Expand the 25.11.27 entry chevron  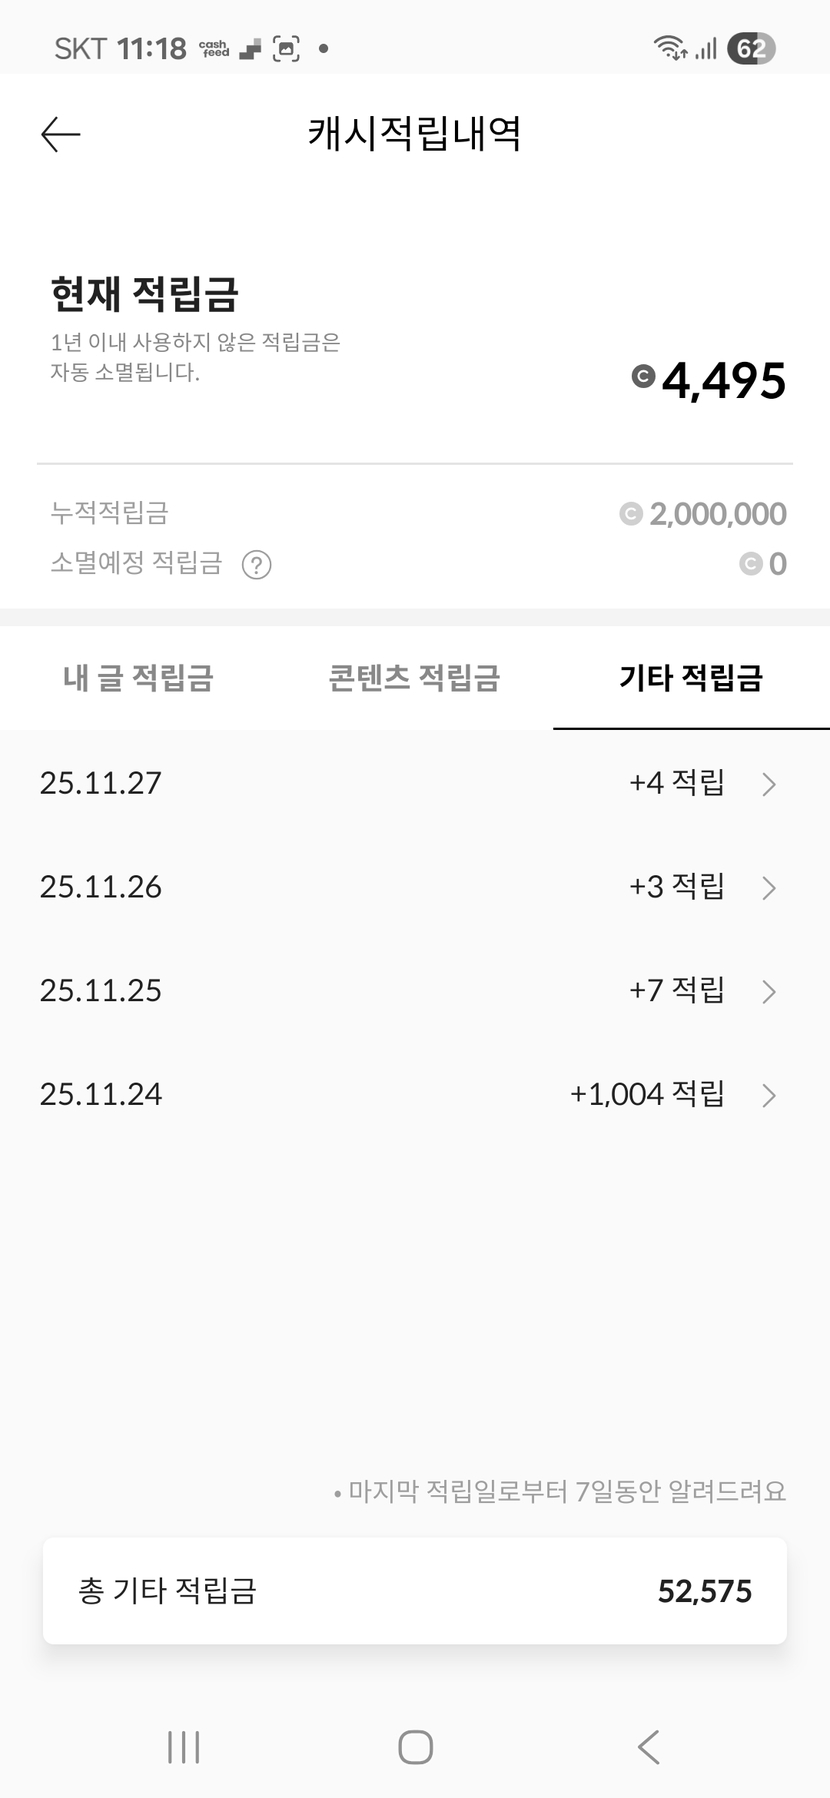(x=768, y=784)
